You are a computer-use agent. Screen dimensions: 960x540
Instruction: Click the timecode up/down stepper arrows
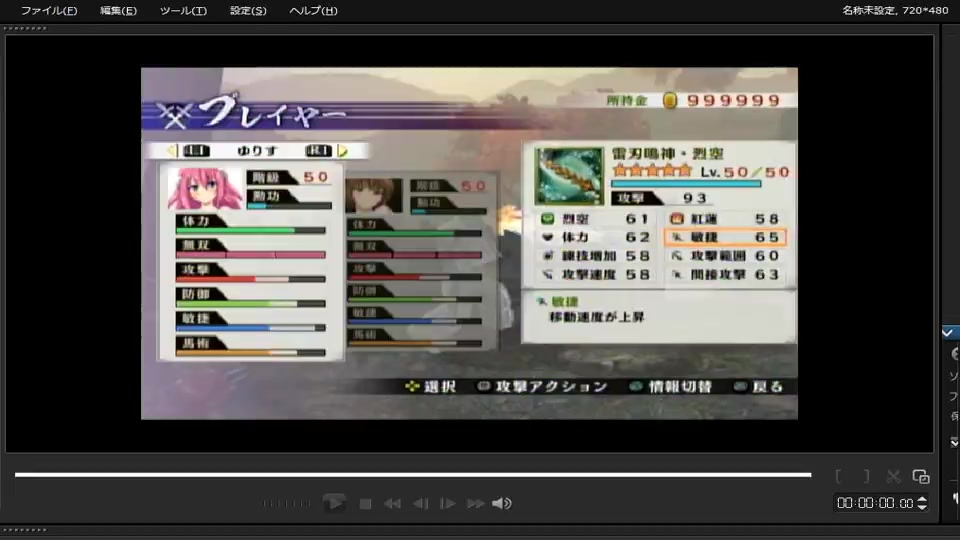point(922,503)
